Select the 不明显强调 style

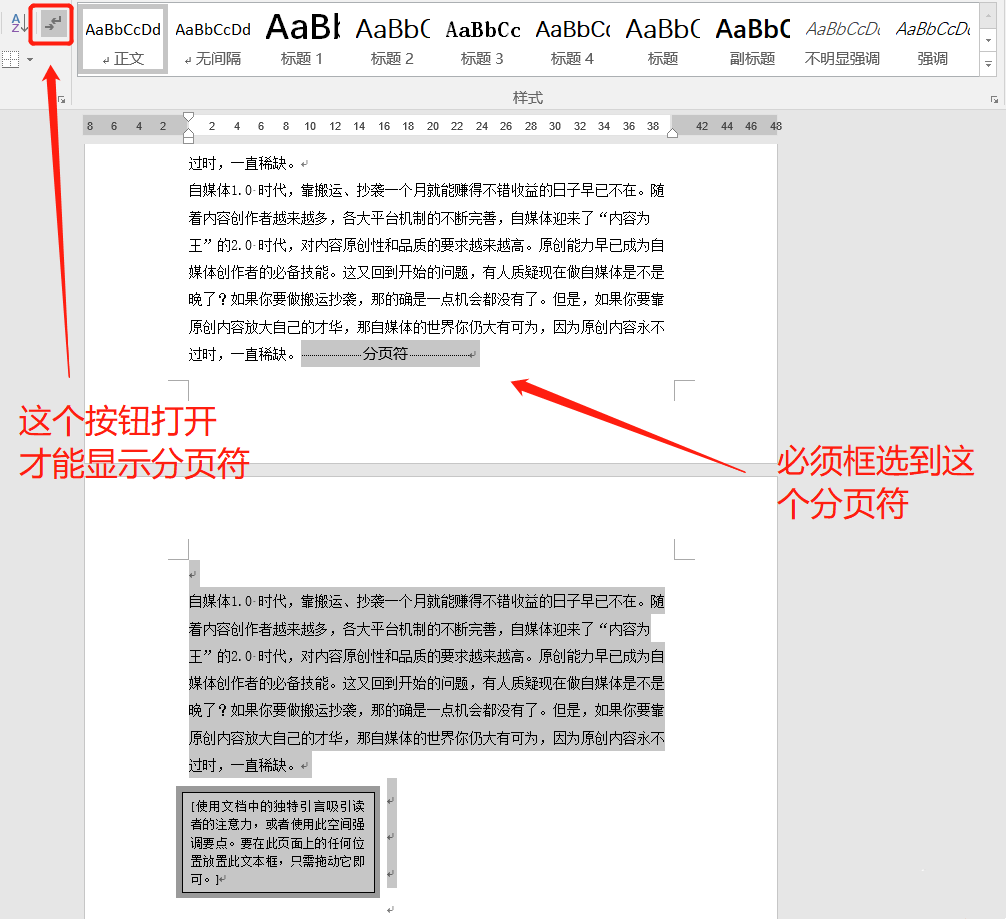tap(842, 38)
